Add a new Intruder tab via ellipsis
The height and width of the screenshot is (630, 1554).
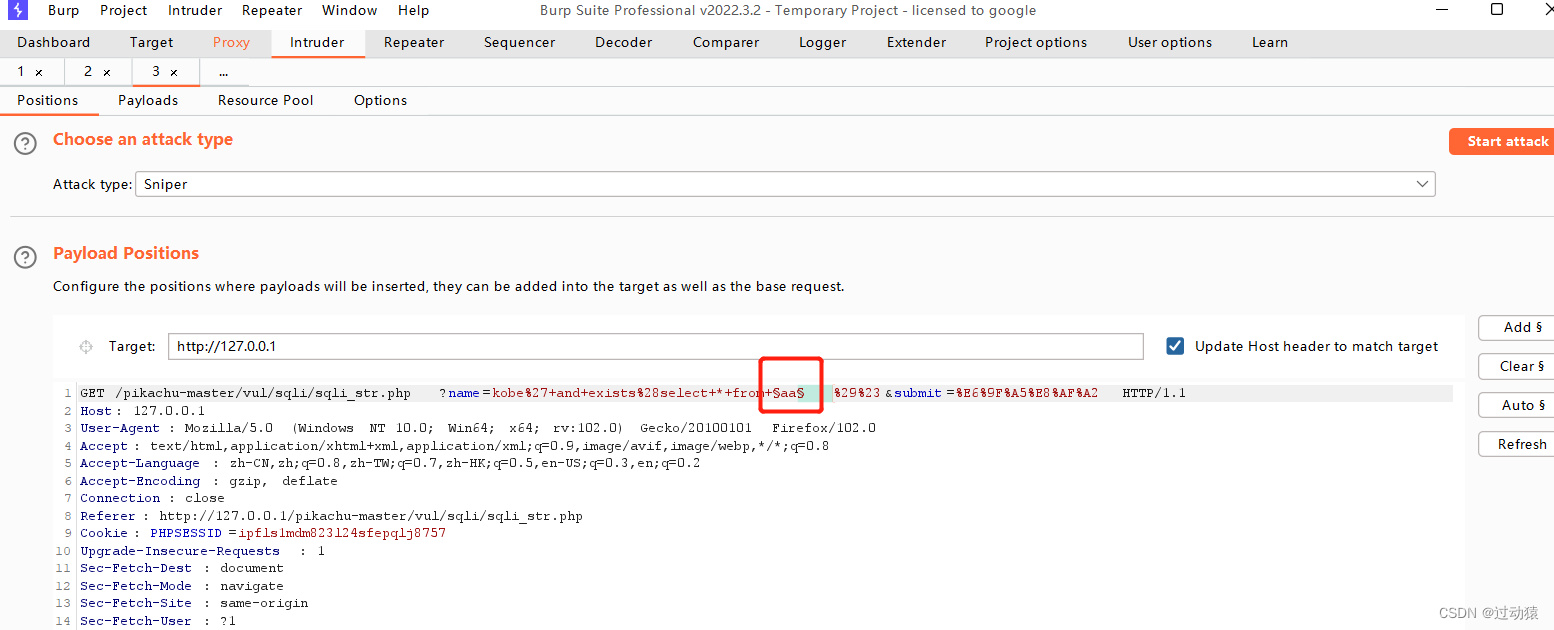point(223,72)
